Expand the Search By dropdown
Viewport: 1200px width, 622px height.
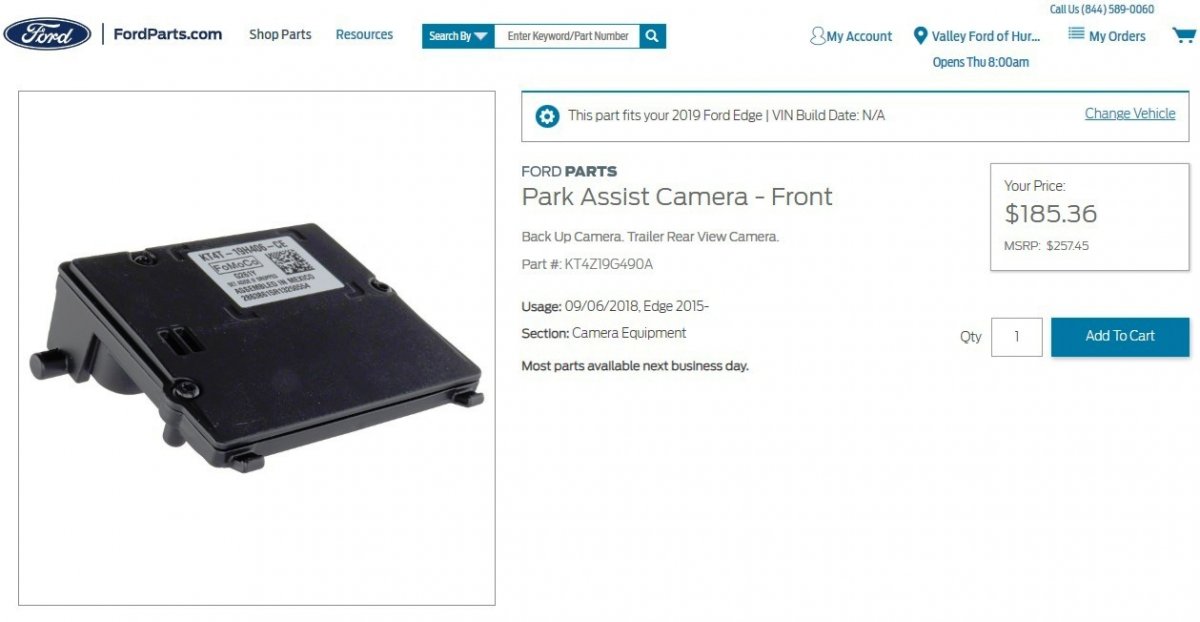(x=458, y=36)
